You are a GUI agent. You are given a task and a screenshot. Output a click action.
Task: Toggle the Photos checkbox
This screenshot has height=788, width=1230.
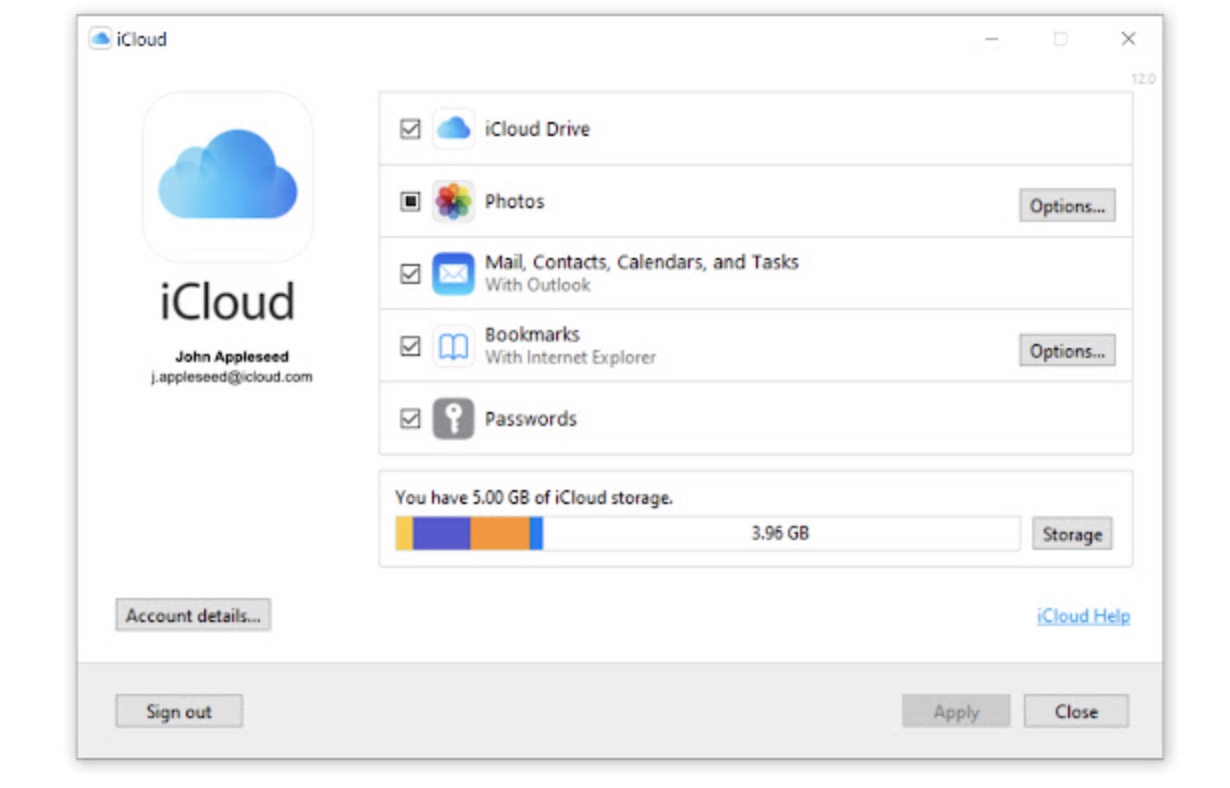tap(410, 202)
